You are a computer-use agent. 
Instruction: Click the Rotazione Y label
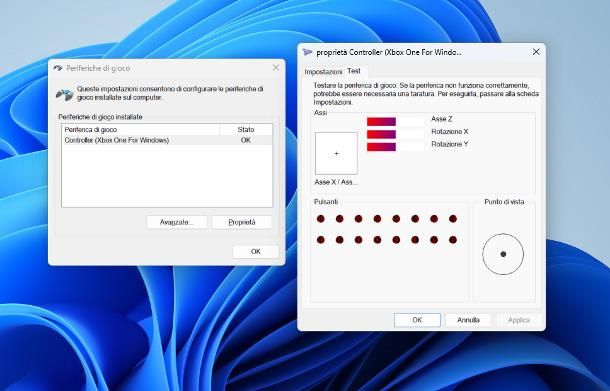[x=450, y=144]
